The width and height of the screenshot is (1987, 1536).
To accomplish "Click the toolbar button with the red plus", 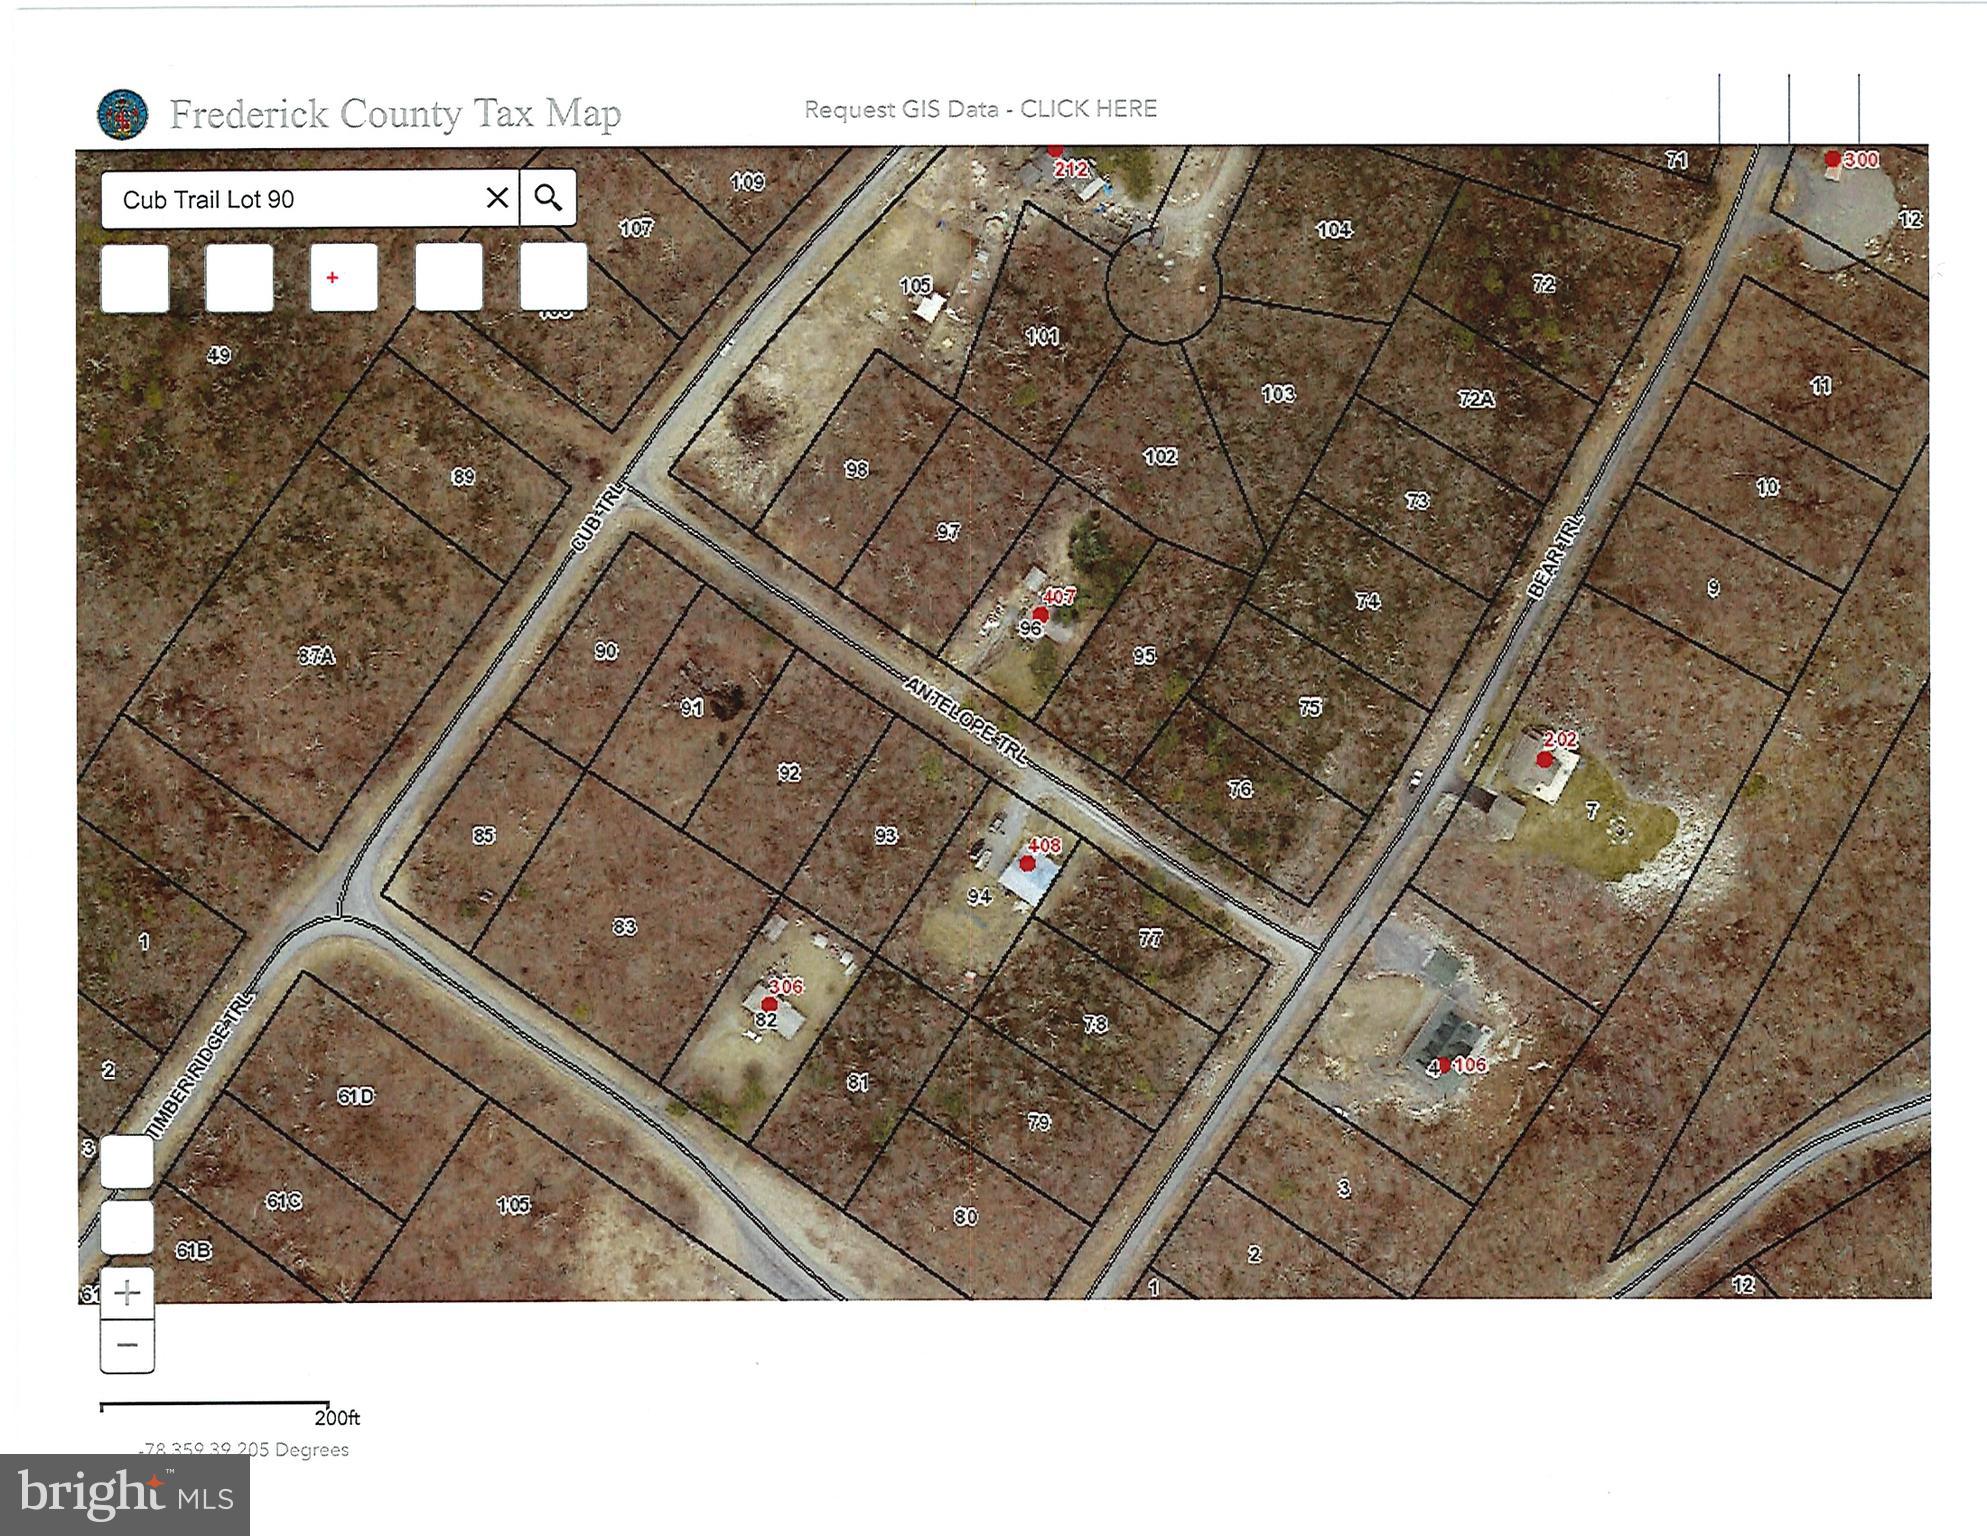I will click(343, 277).
